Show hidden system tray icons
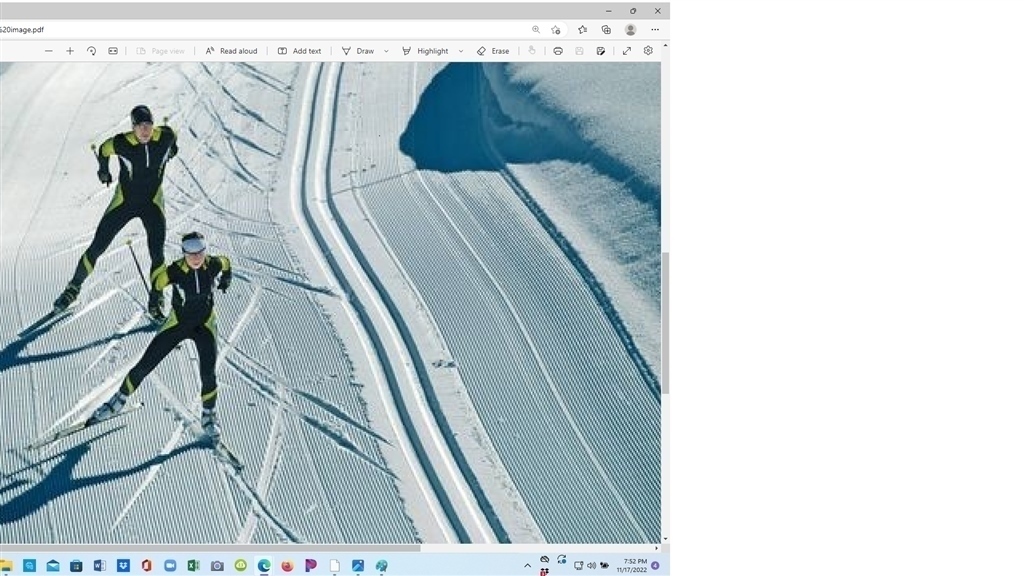The image size is (1024, 576). (527, 565)
